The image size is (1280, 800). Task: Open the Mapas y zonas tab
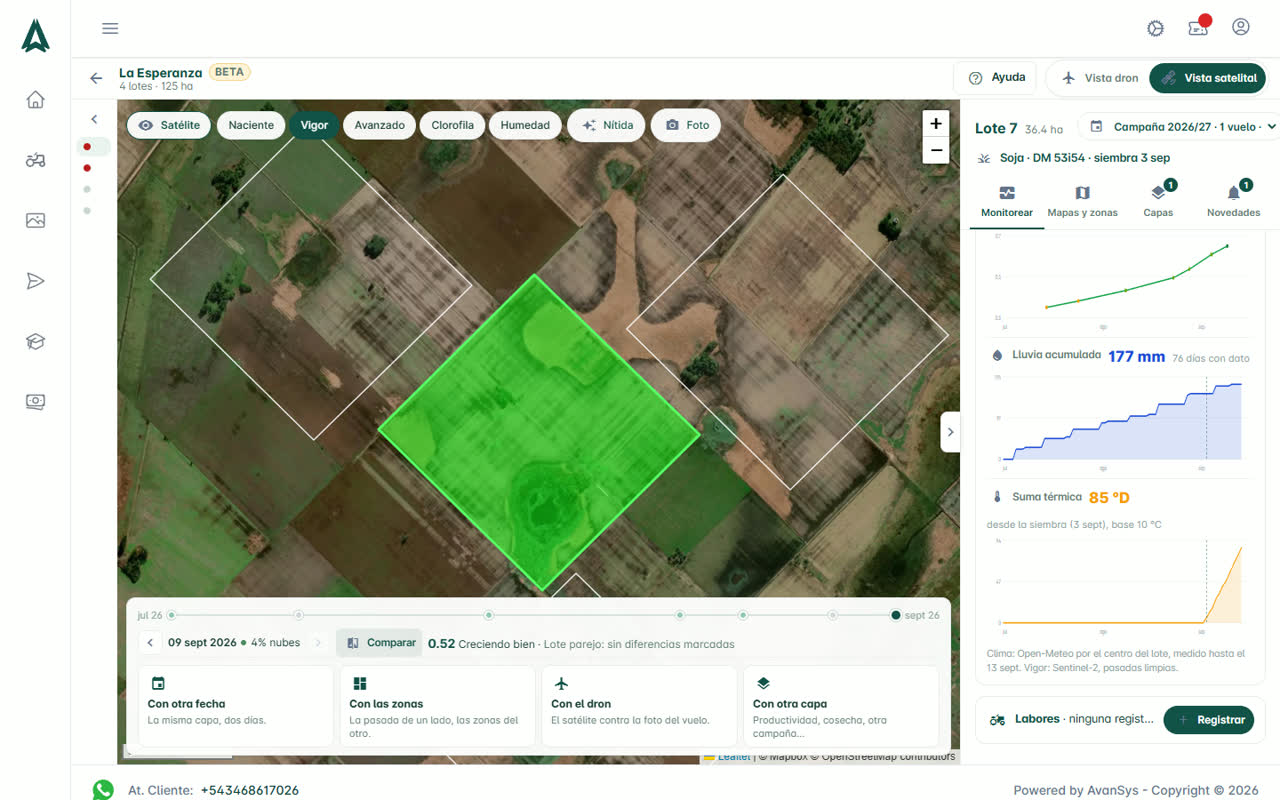tap(1082, 201)
